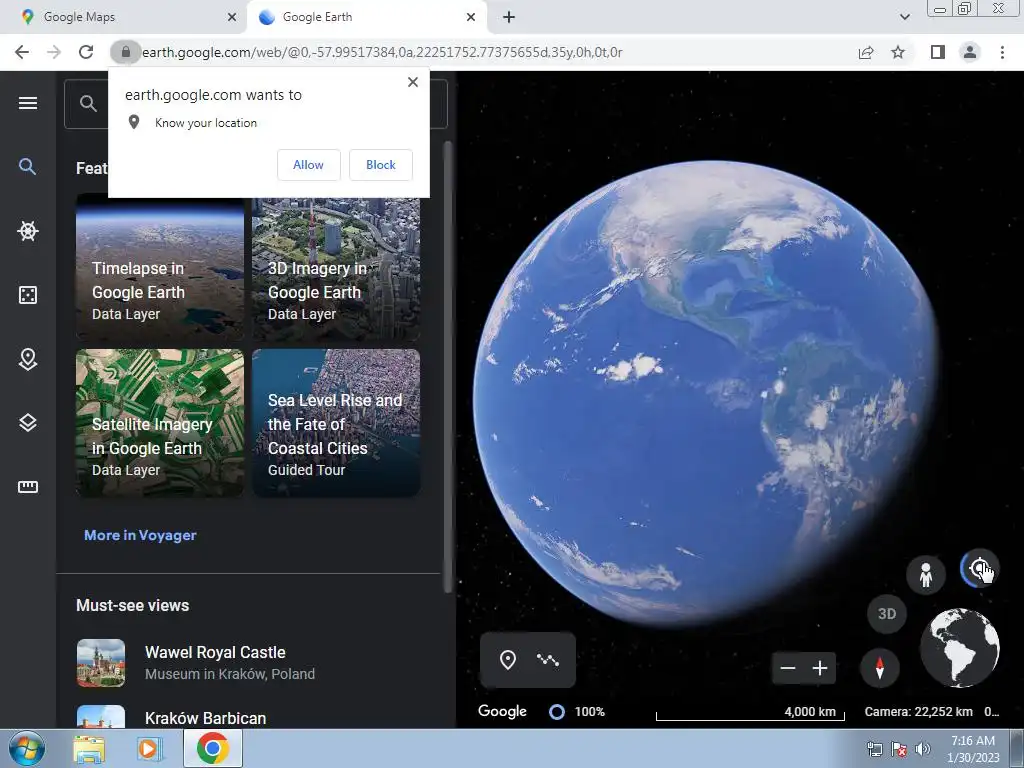
Task: Click the left panel scrollbar
Action: tap(448, 366)
